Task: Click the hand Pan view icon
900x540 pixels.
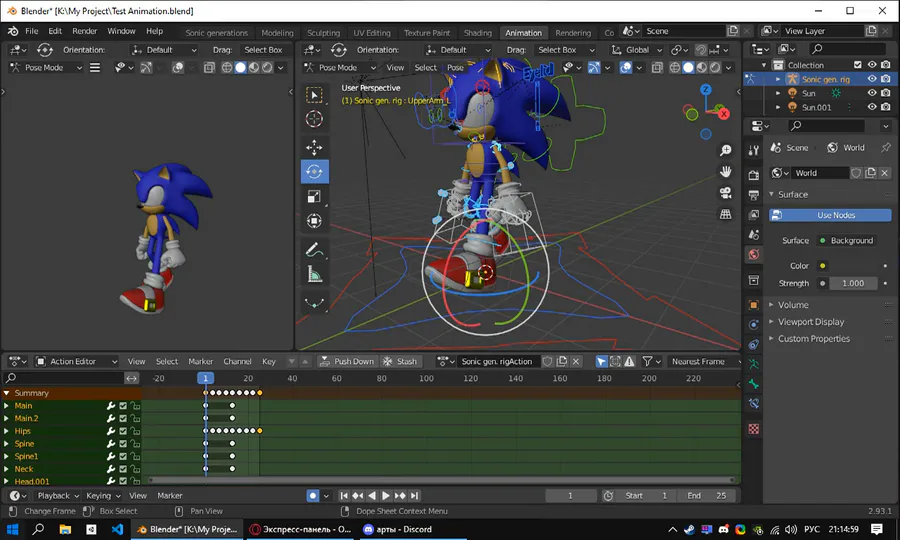Action: click(726, 172)
